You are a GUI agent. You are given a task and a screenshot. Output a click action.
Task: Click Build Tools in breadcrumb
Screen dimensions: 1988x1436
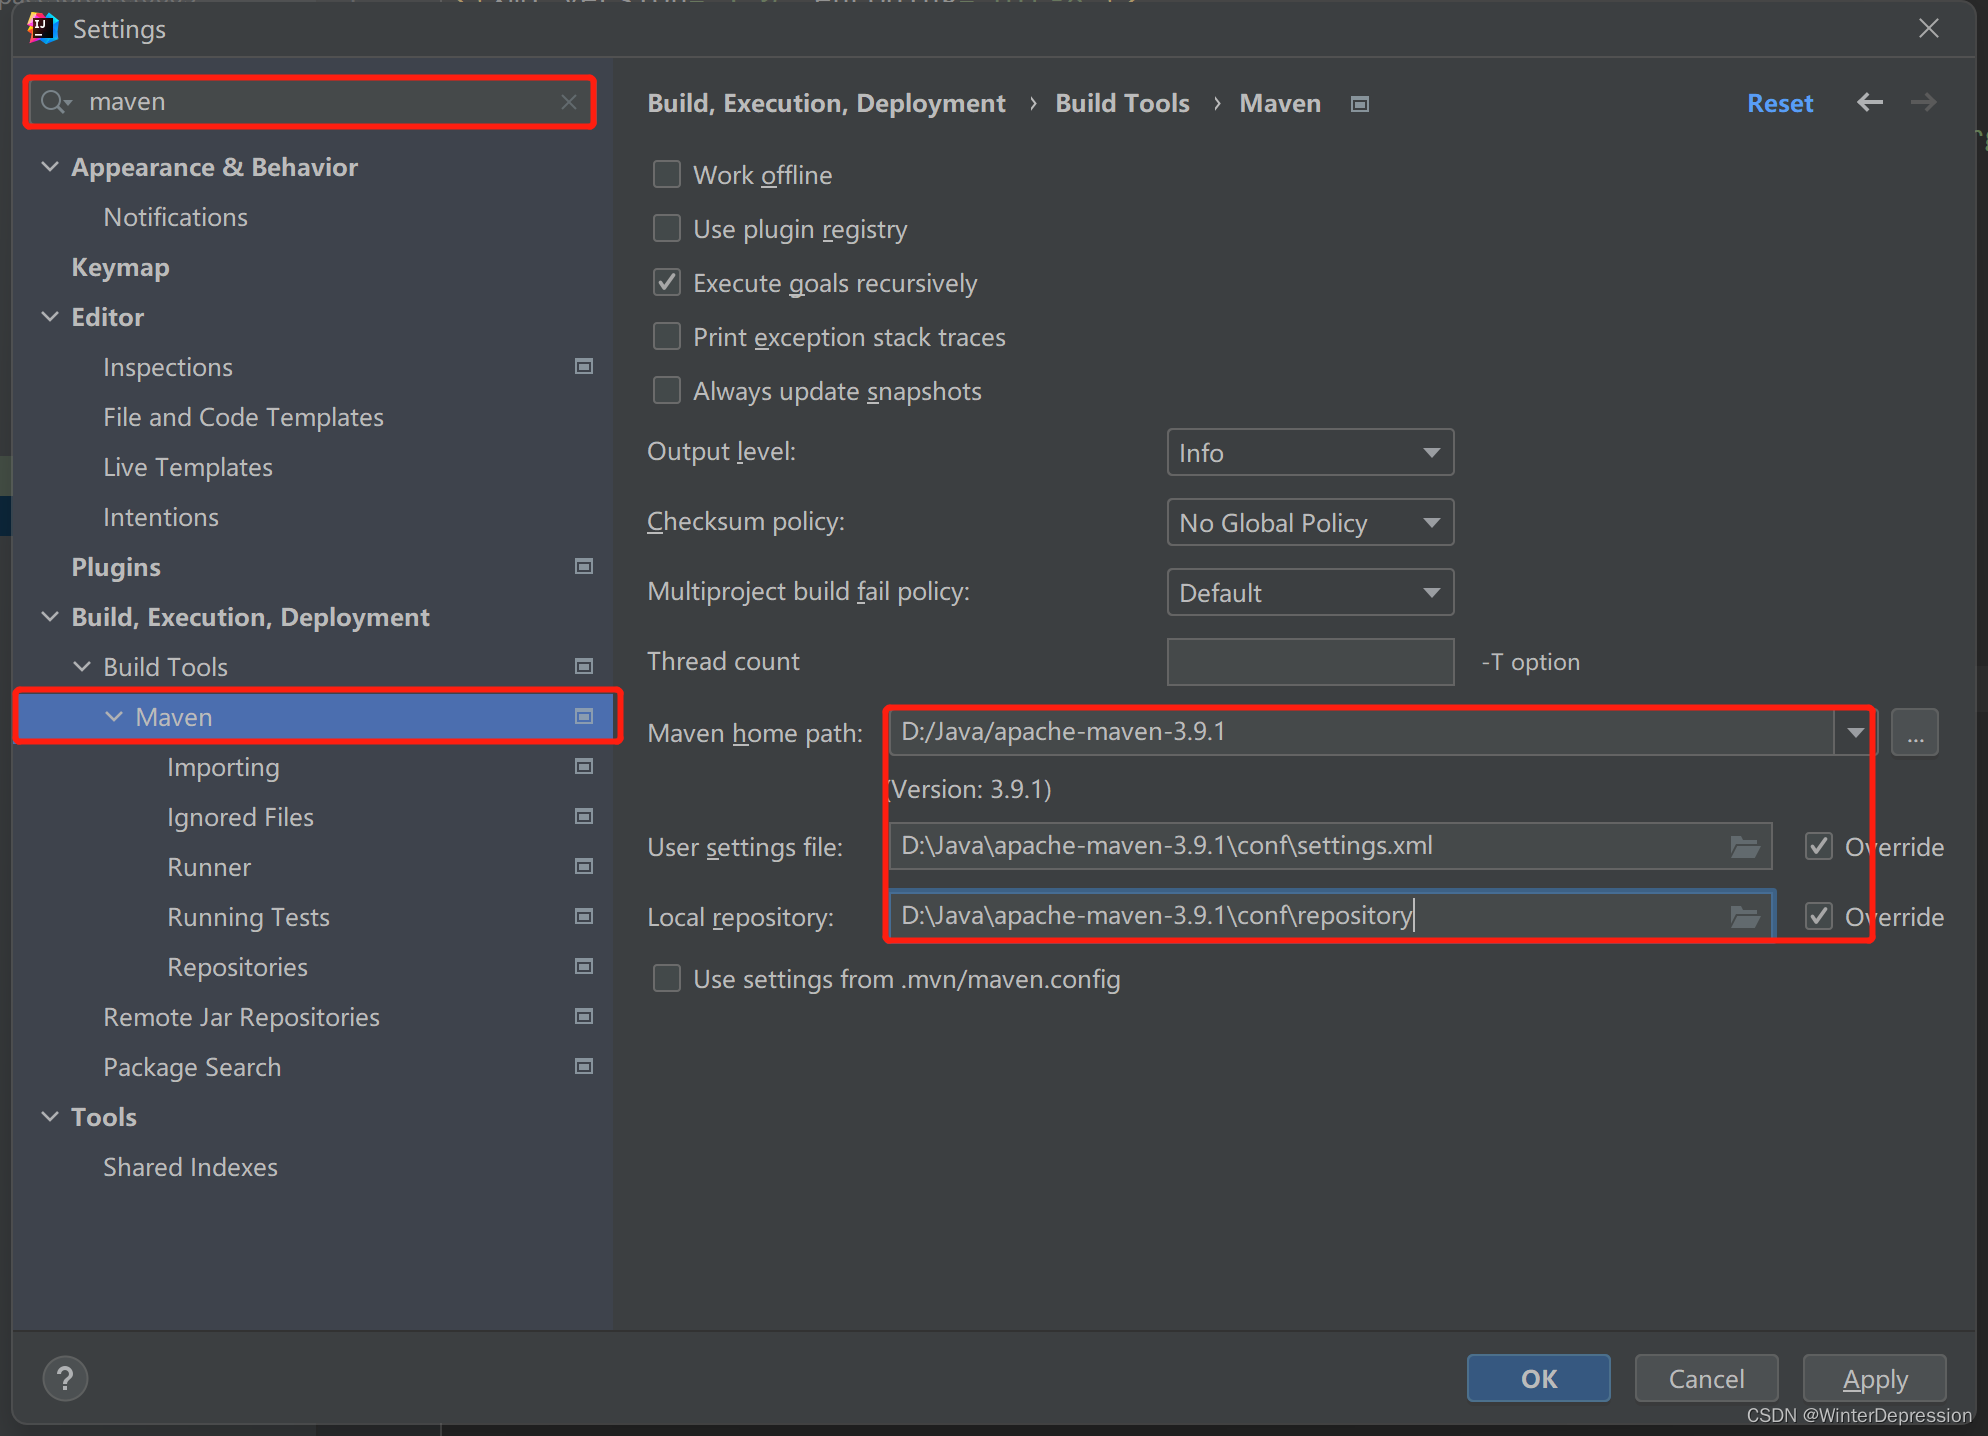[x=1122, y=103]
